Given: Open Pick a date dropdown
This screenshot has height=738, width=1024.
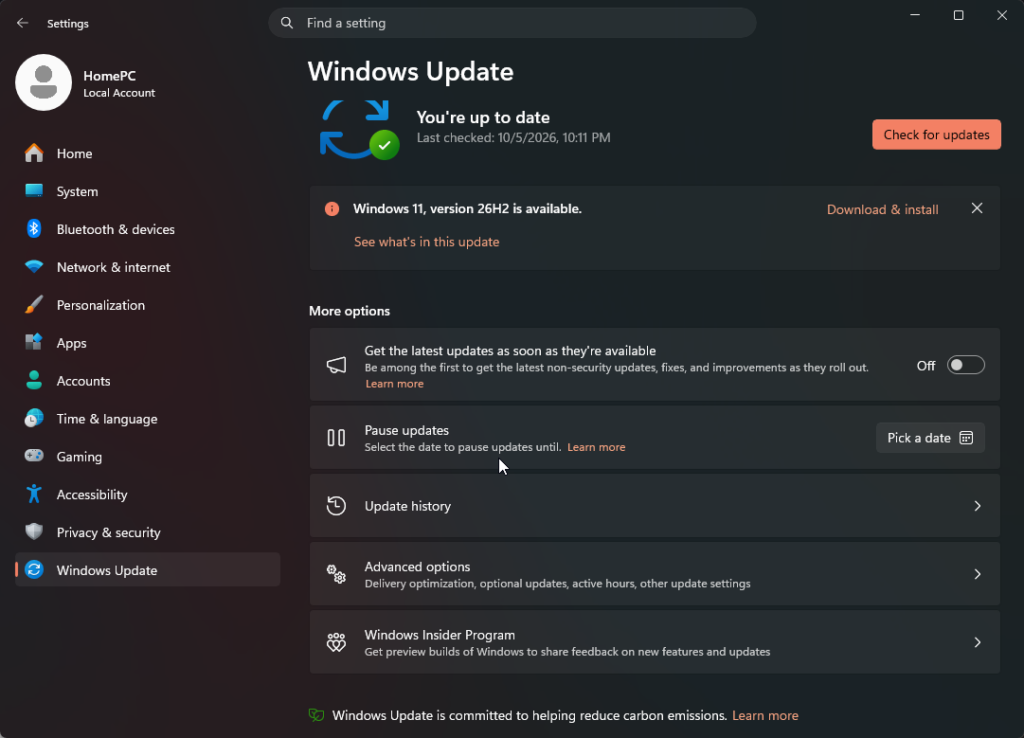Looking at the screenshot, I should (930, 438).
